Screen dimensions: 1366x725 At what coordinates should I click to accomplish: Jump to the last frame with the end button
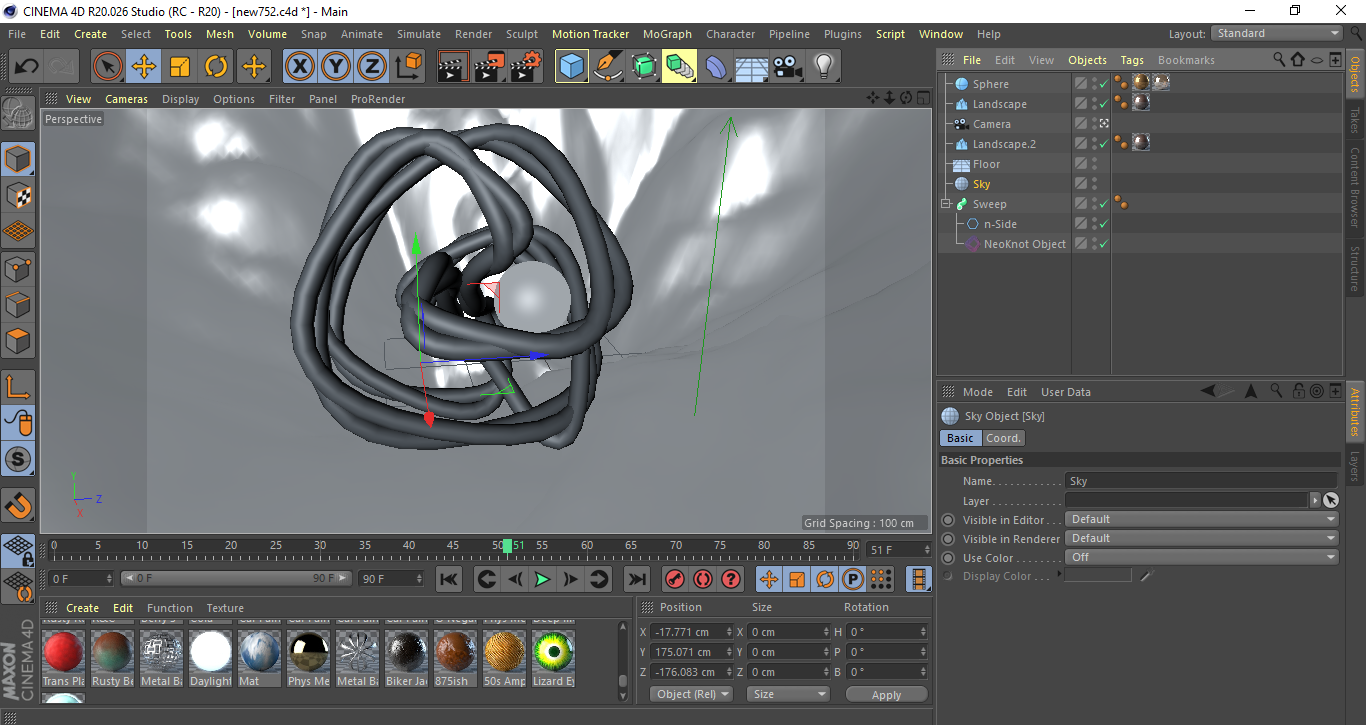638,578
